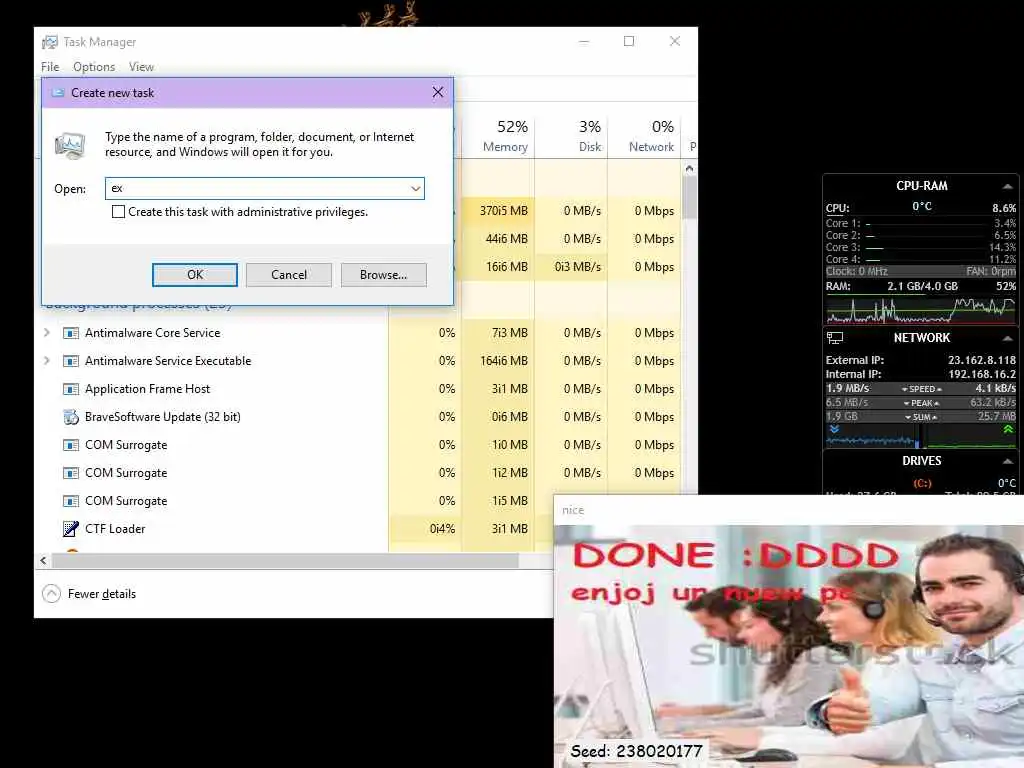Click the Antimalware Core Service process icon
The image size is (1024, 768).
(x=71, y=333)
